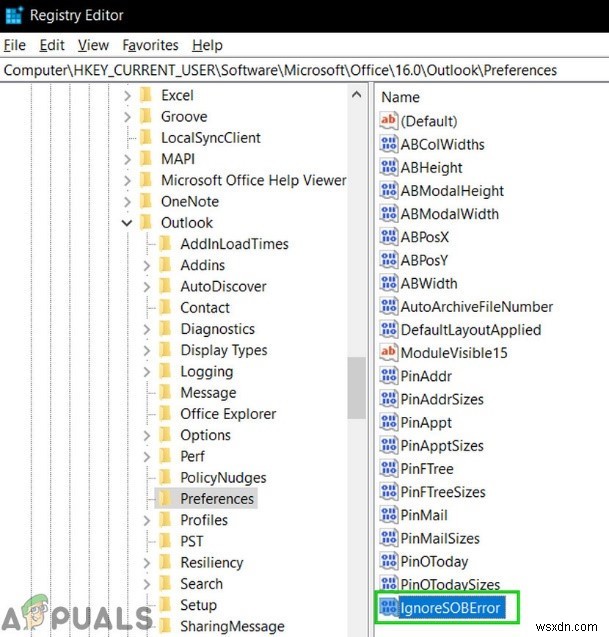Select the Profiles key

[204, 520]
